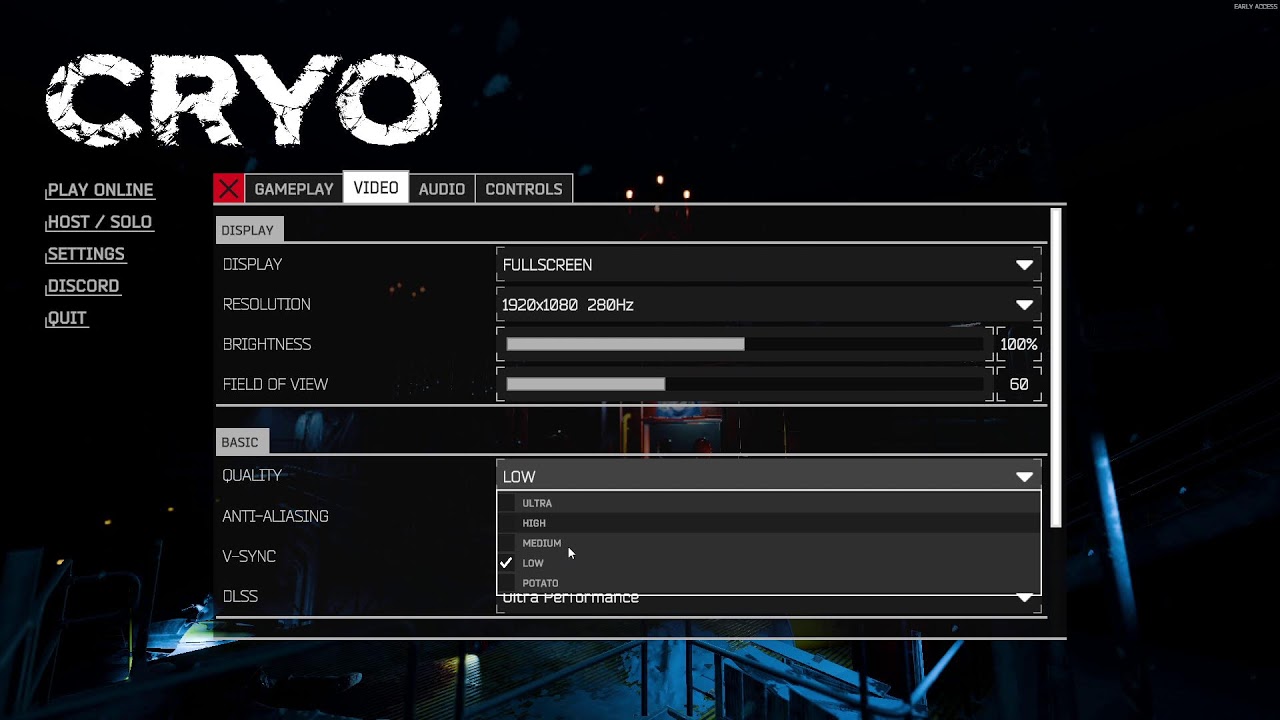
Task: Open the Settings menu entry
Action: [x=85, y=254]
